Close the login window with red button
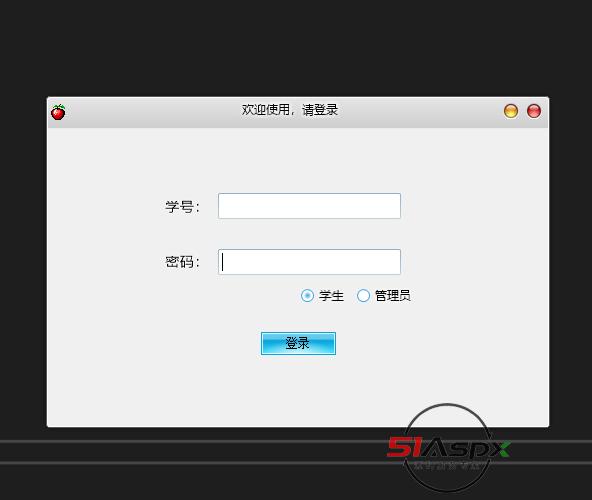The width and height of the screenshot is (592, 500). click(x=534, y=111)
